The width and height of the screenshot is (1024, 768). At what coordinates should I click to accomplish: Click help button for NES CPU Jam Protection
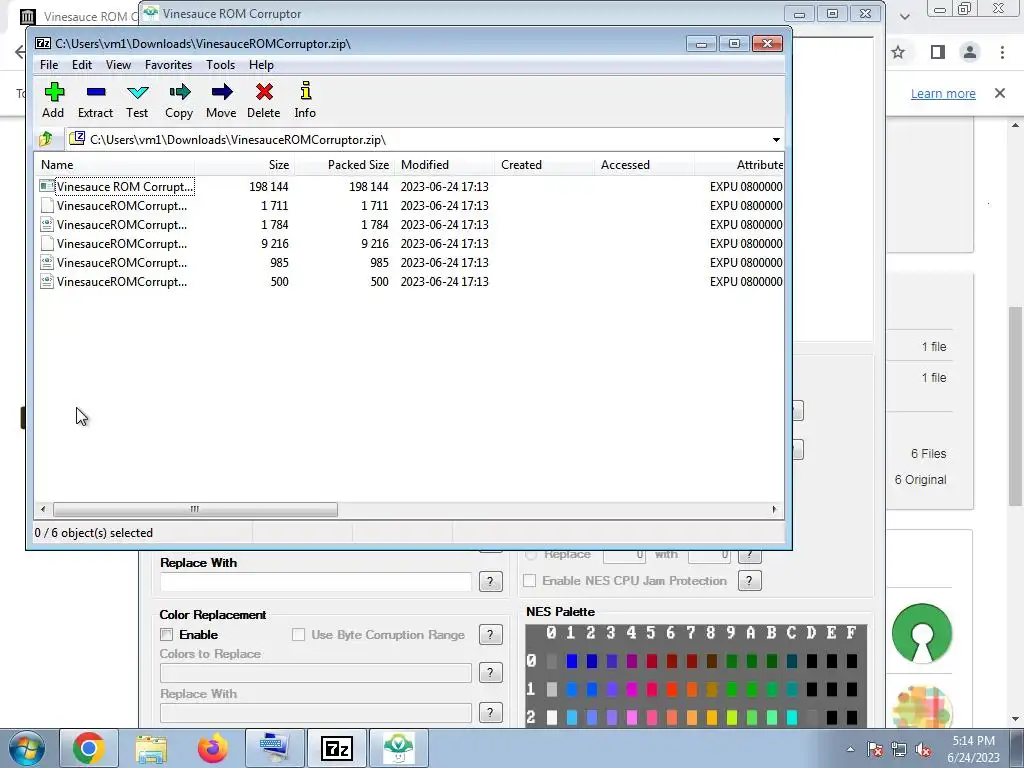click(x=750, y=581)
